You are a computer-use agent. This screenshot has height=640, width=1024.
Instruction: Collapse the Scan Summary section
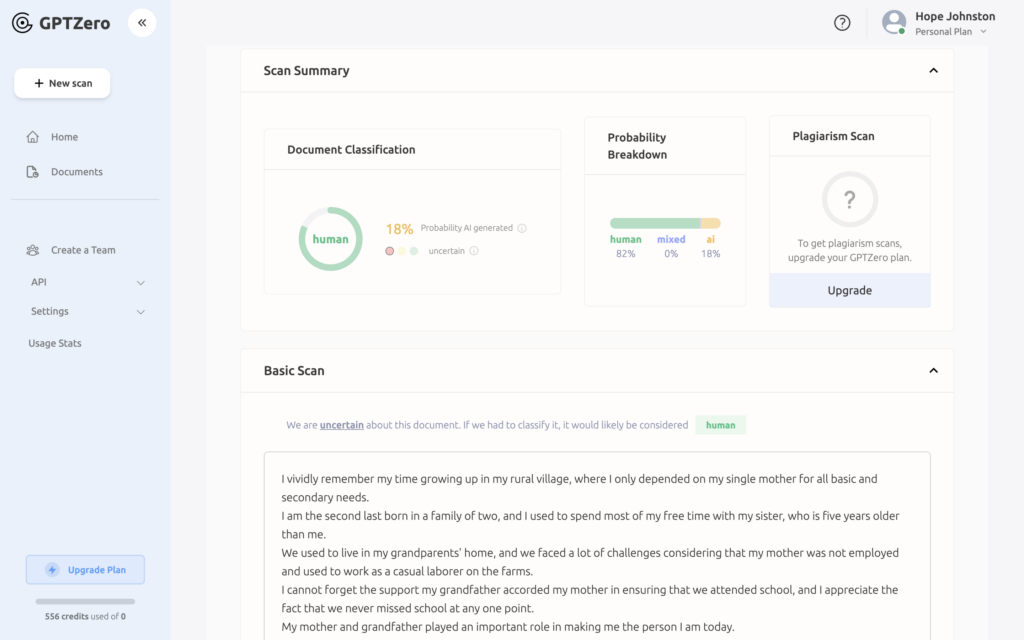pos(933,70)
